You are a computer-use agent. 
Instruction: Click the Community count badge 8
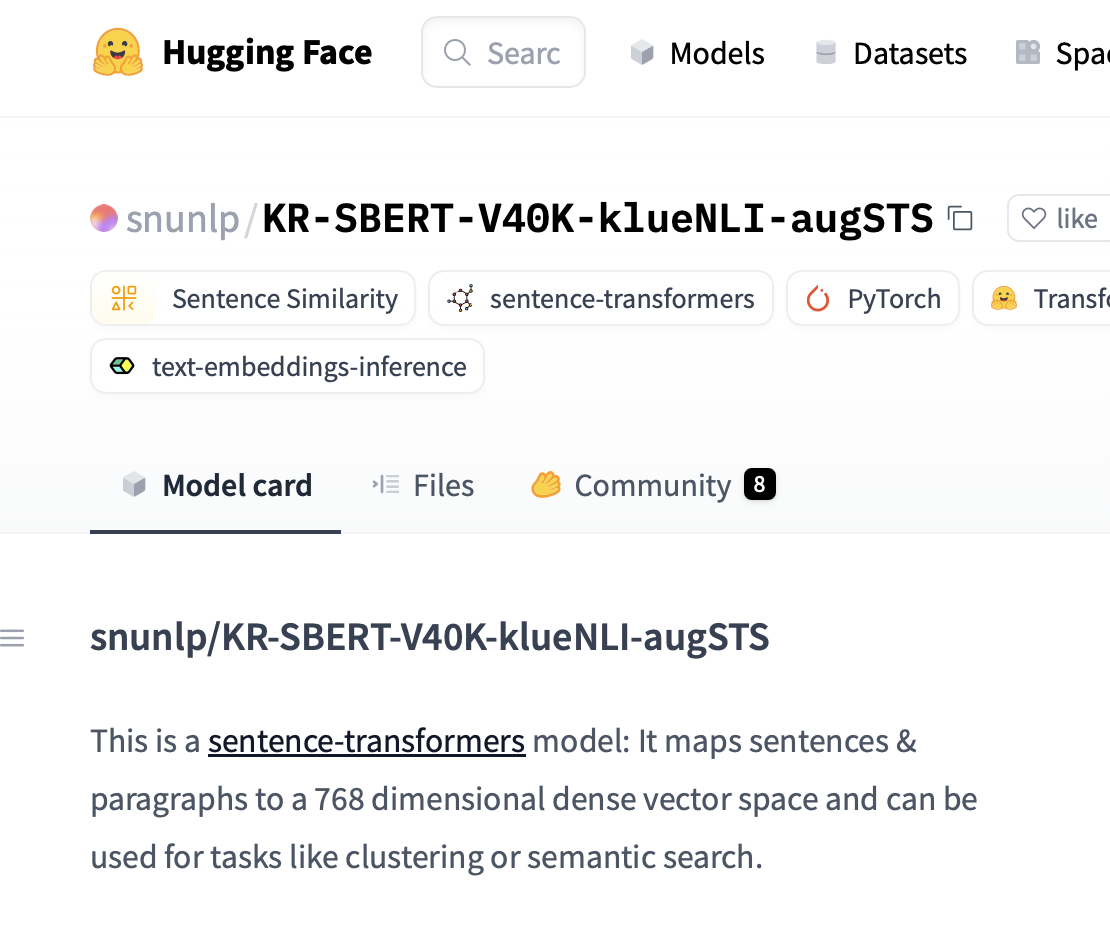[x=760, y=484]
